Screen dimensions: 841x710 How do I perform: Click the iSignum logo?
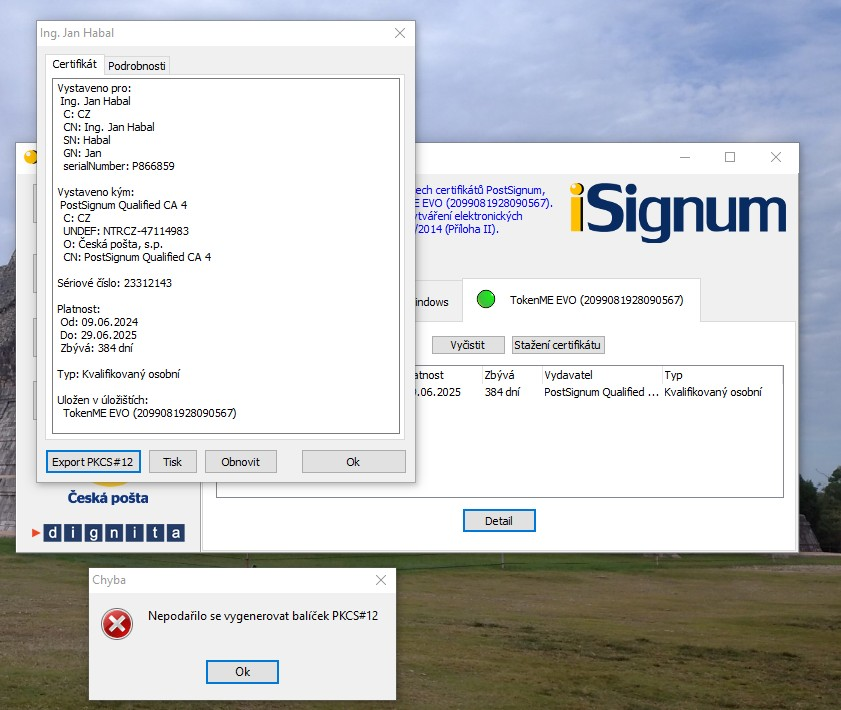[677, 210]
